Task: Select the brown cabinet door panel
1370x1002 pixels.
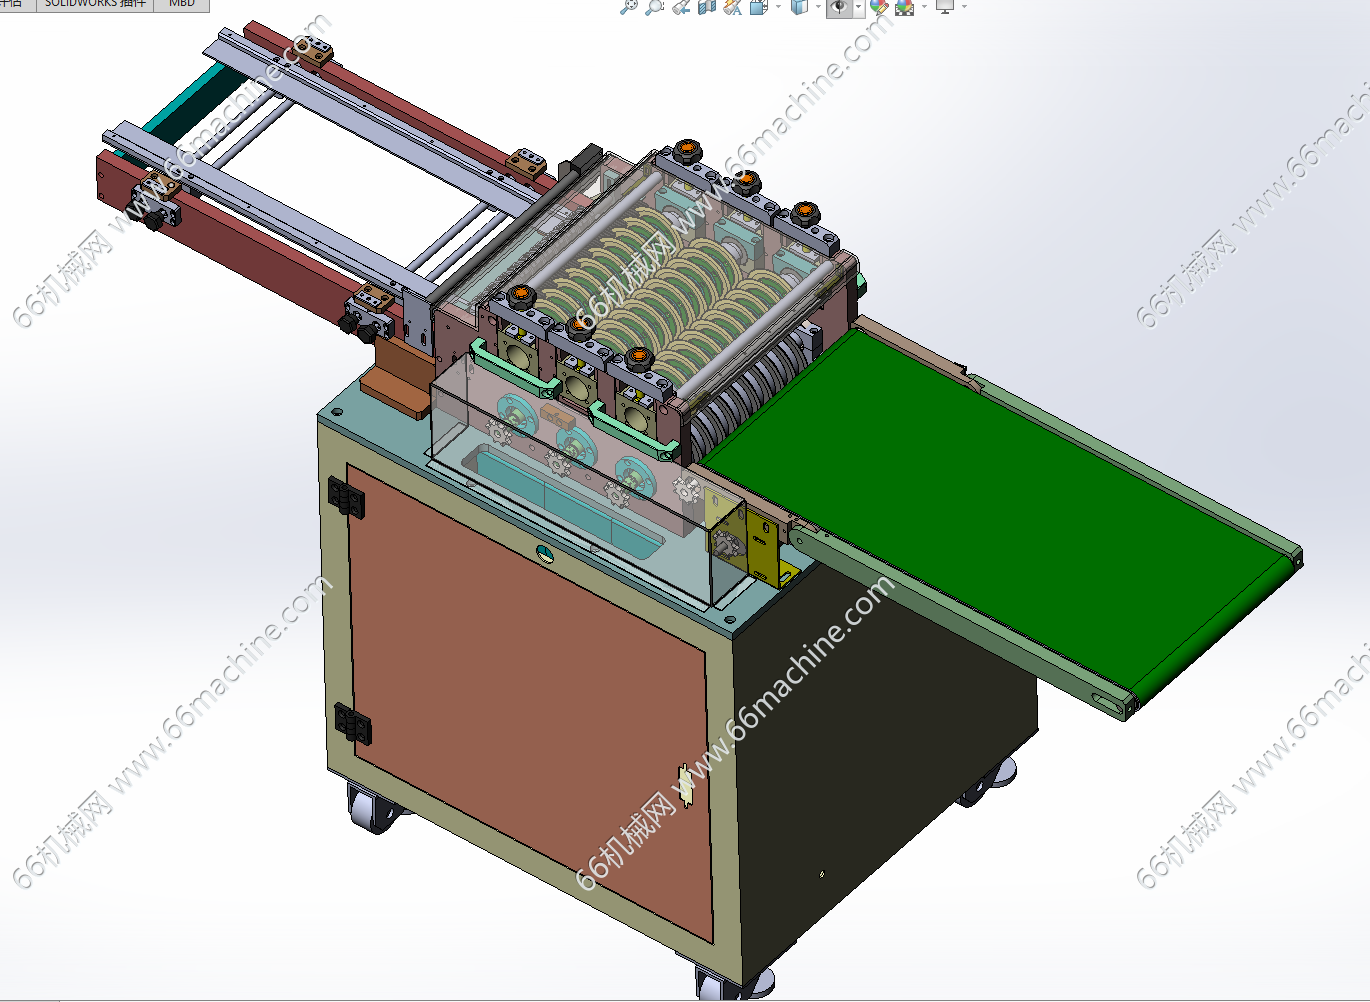Action: click(520, 680)
